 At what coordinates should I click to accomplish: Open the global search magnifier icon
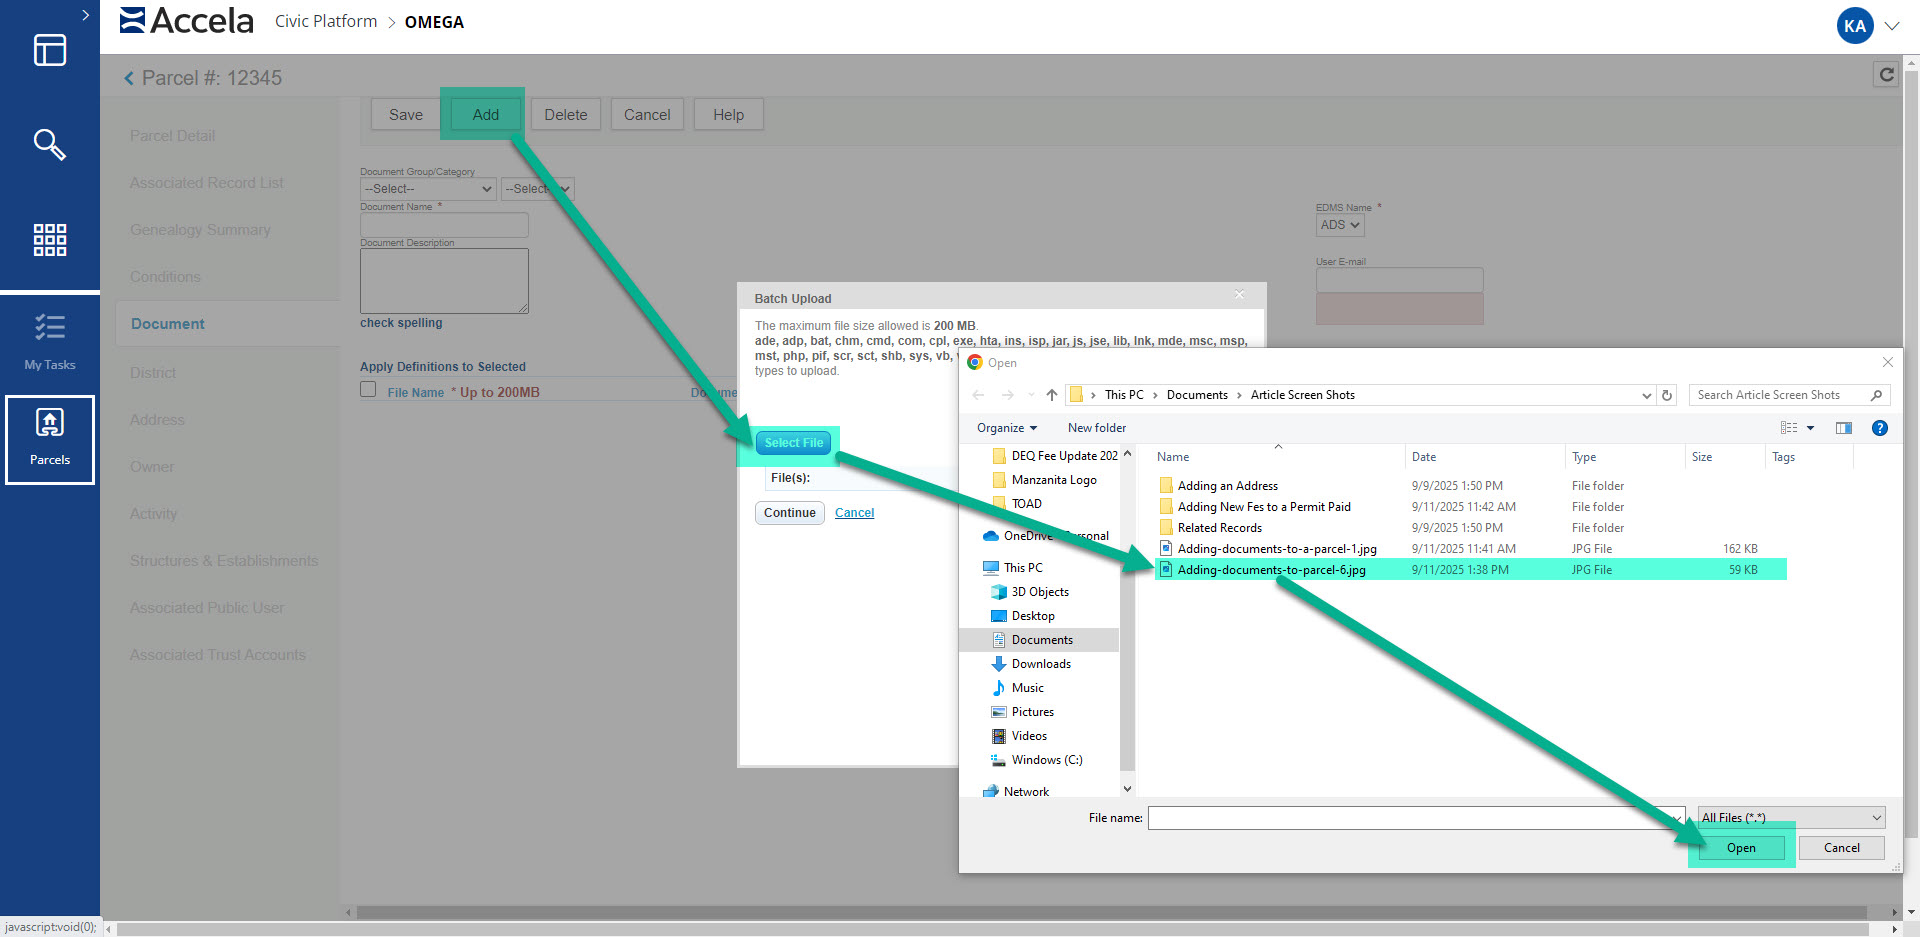[49, 145]
